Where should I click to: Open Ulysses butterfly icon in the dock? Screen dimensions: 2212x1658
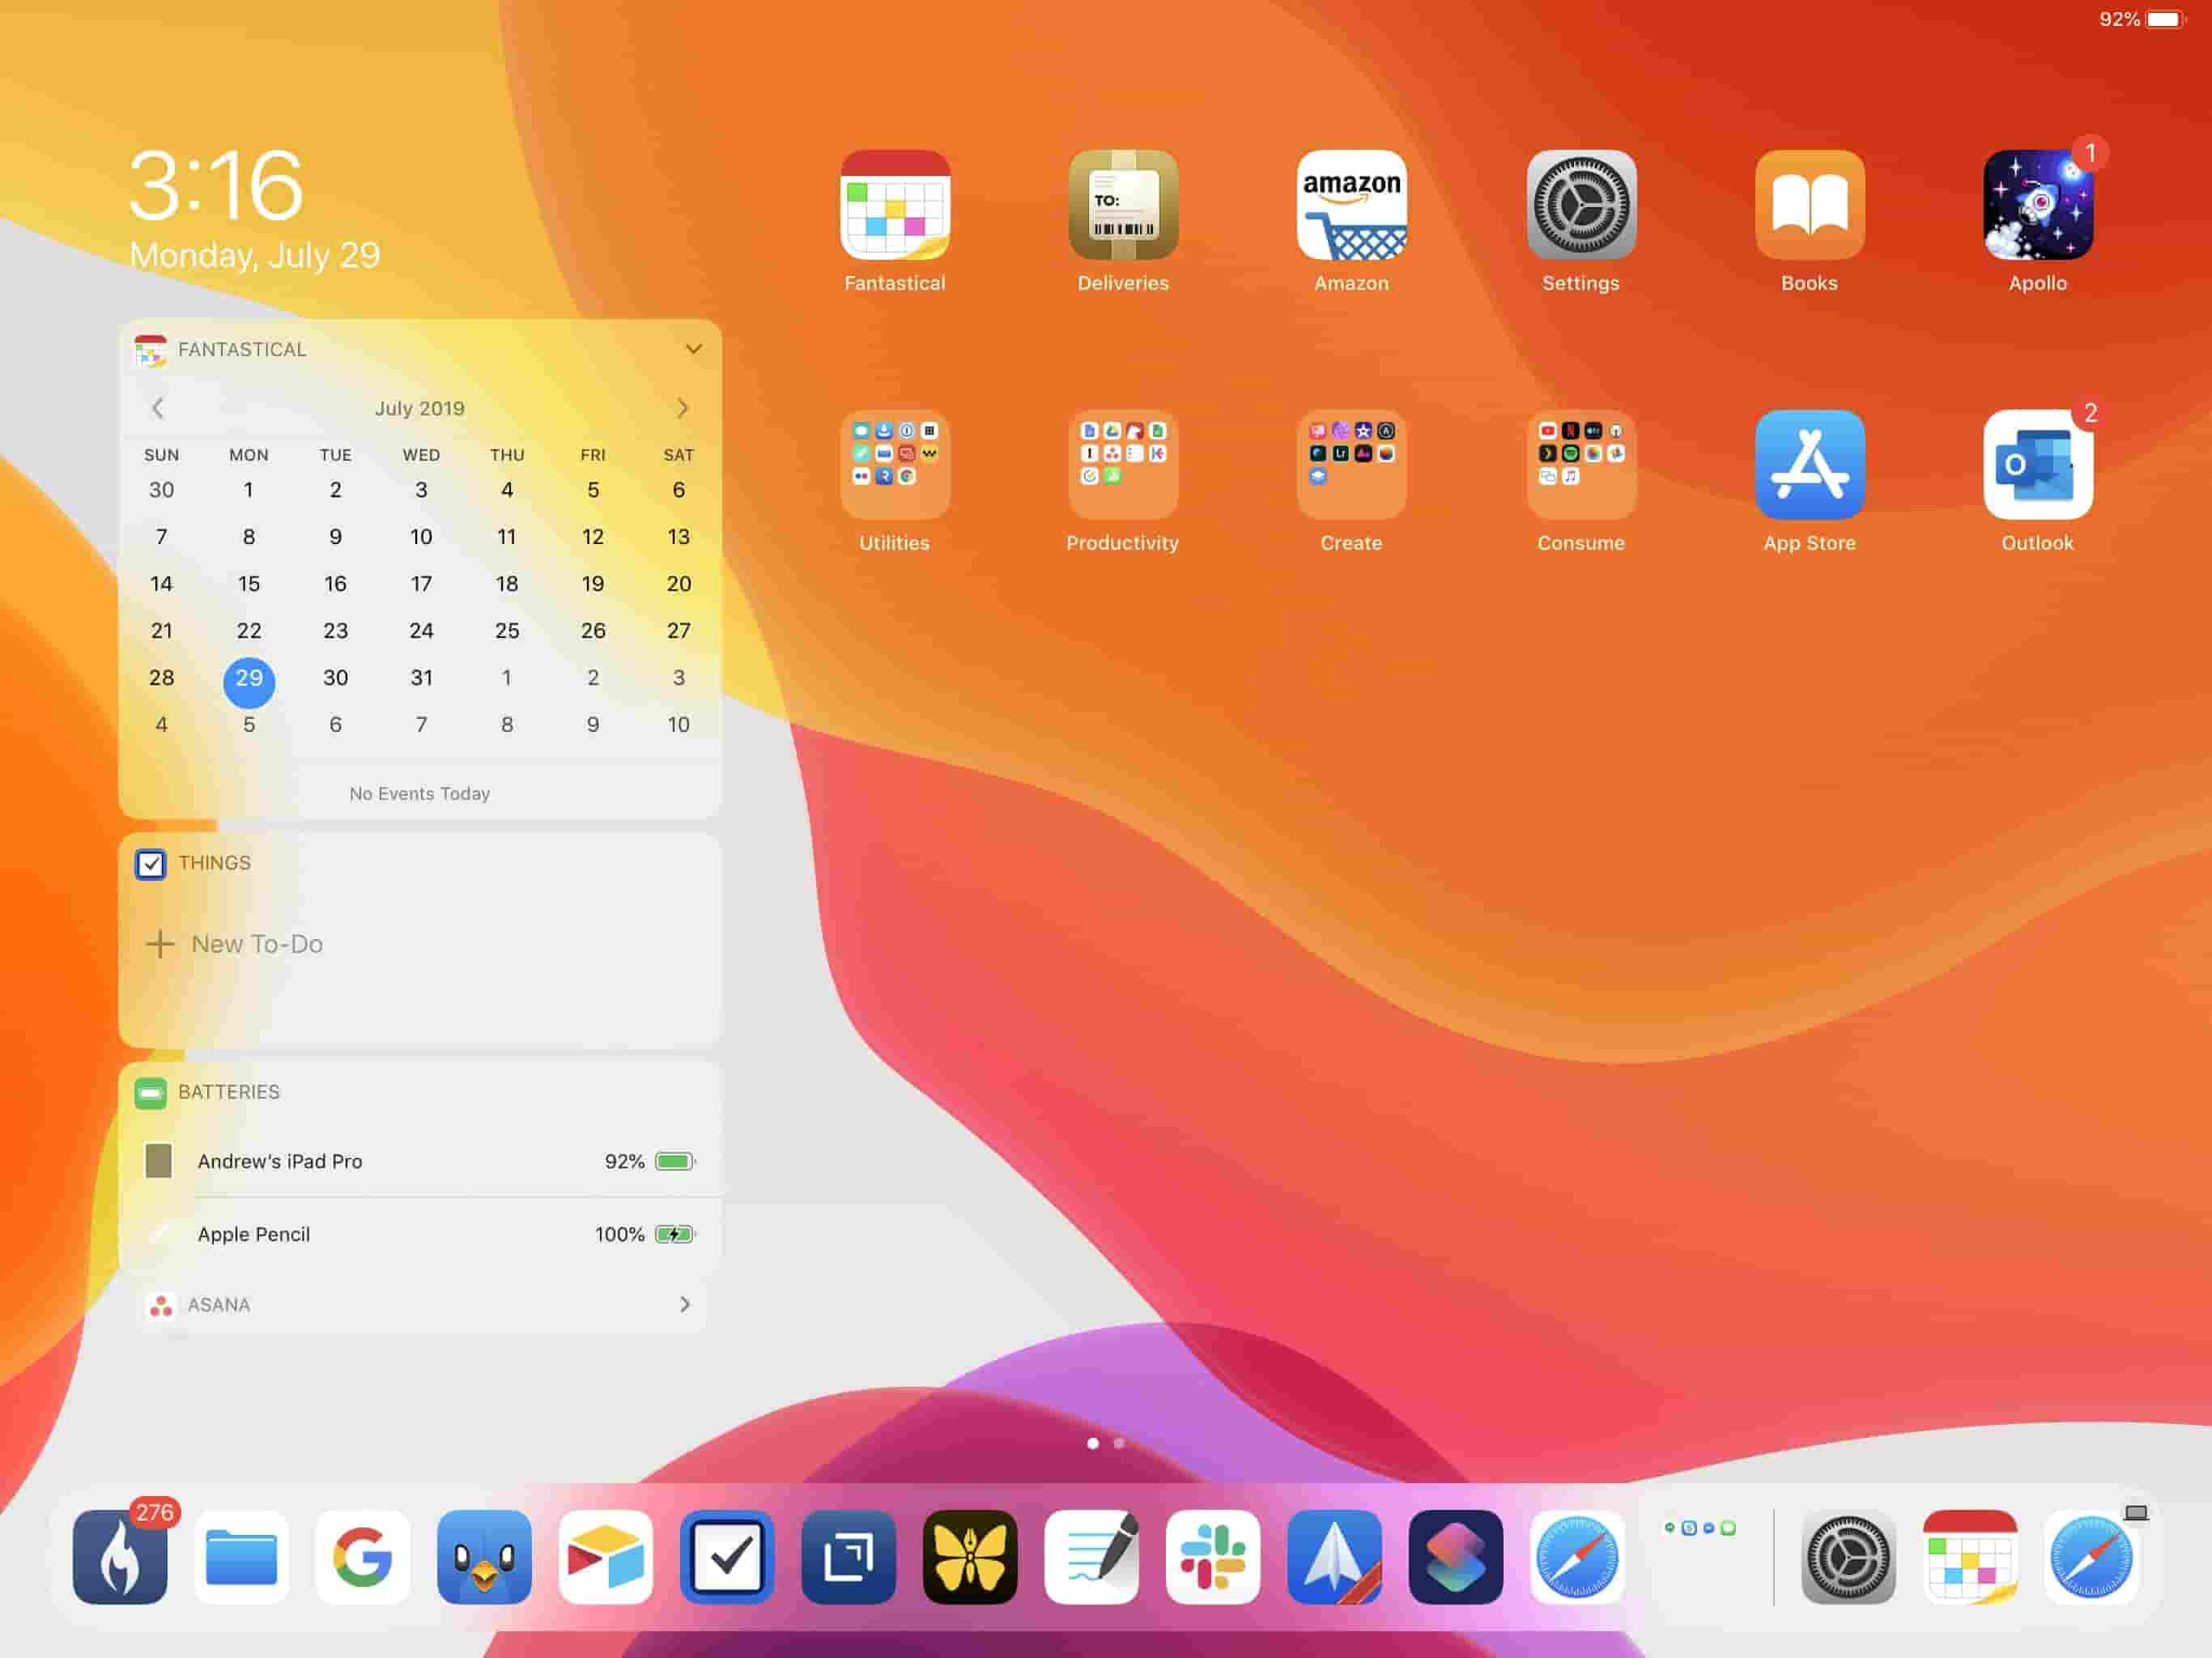[970, 1557]
